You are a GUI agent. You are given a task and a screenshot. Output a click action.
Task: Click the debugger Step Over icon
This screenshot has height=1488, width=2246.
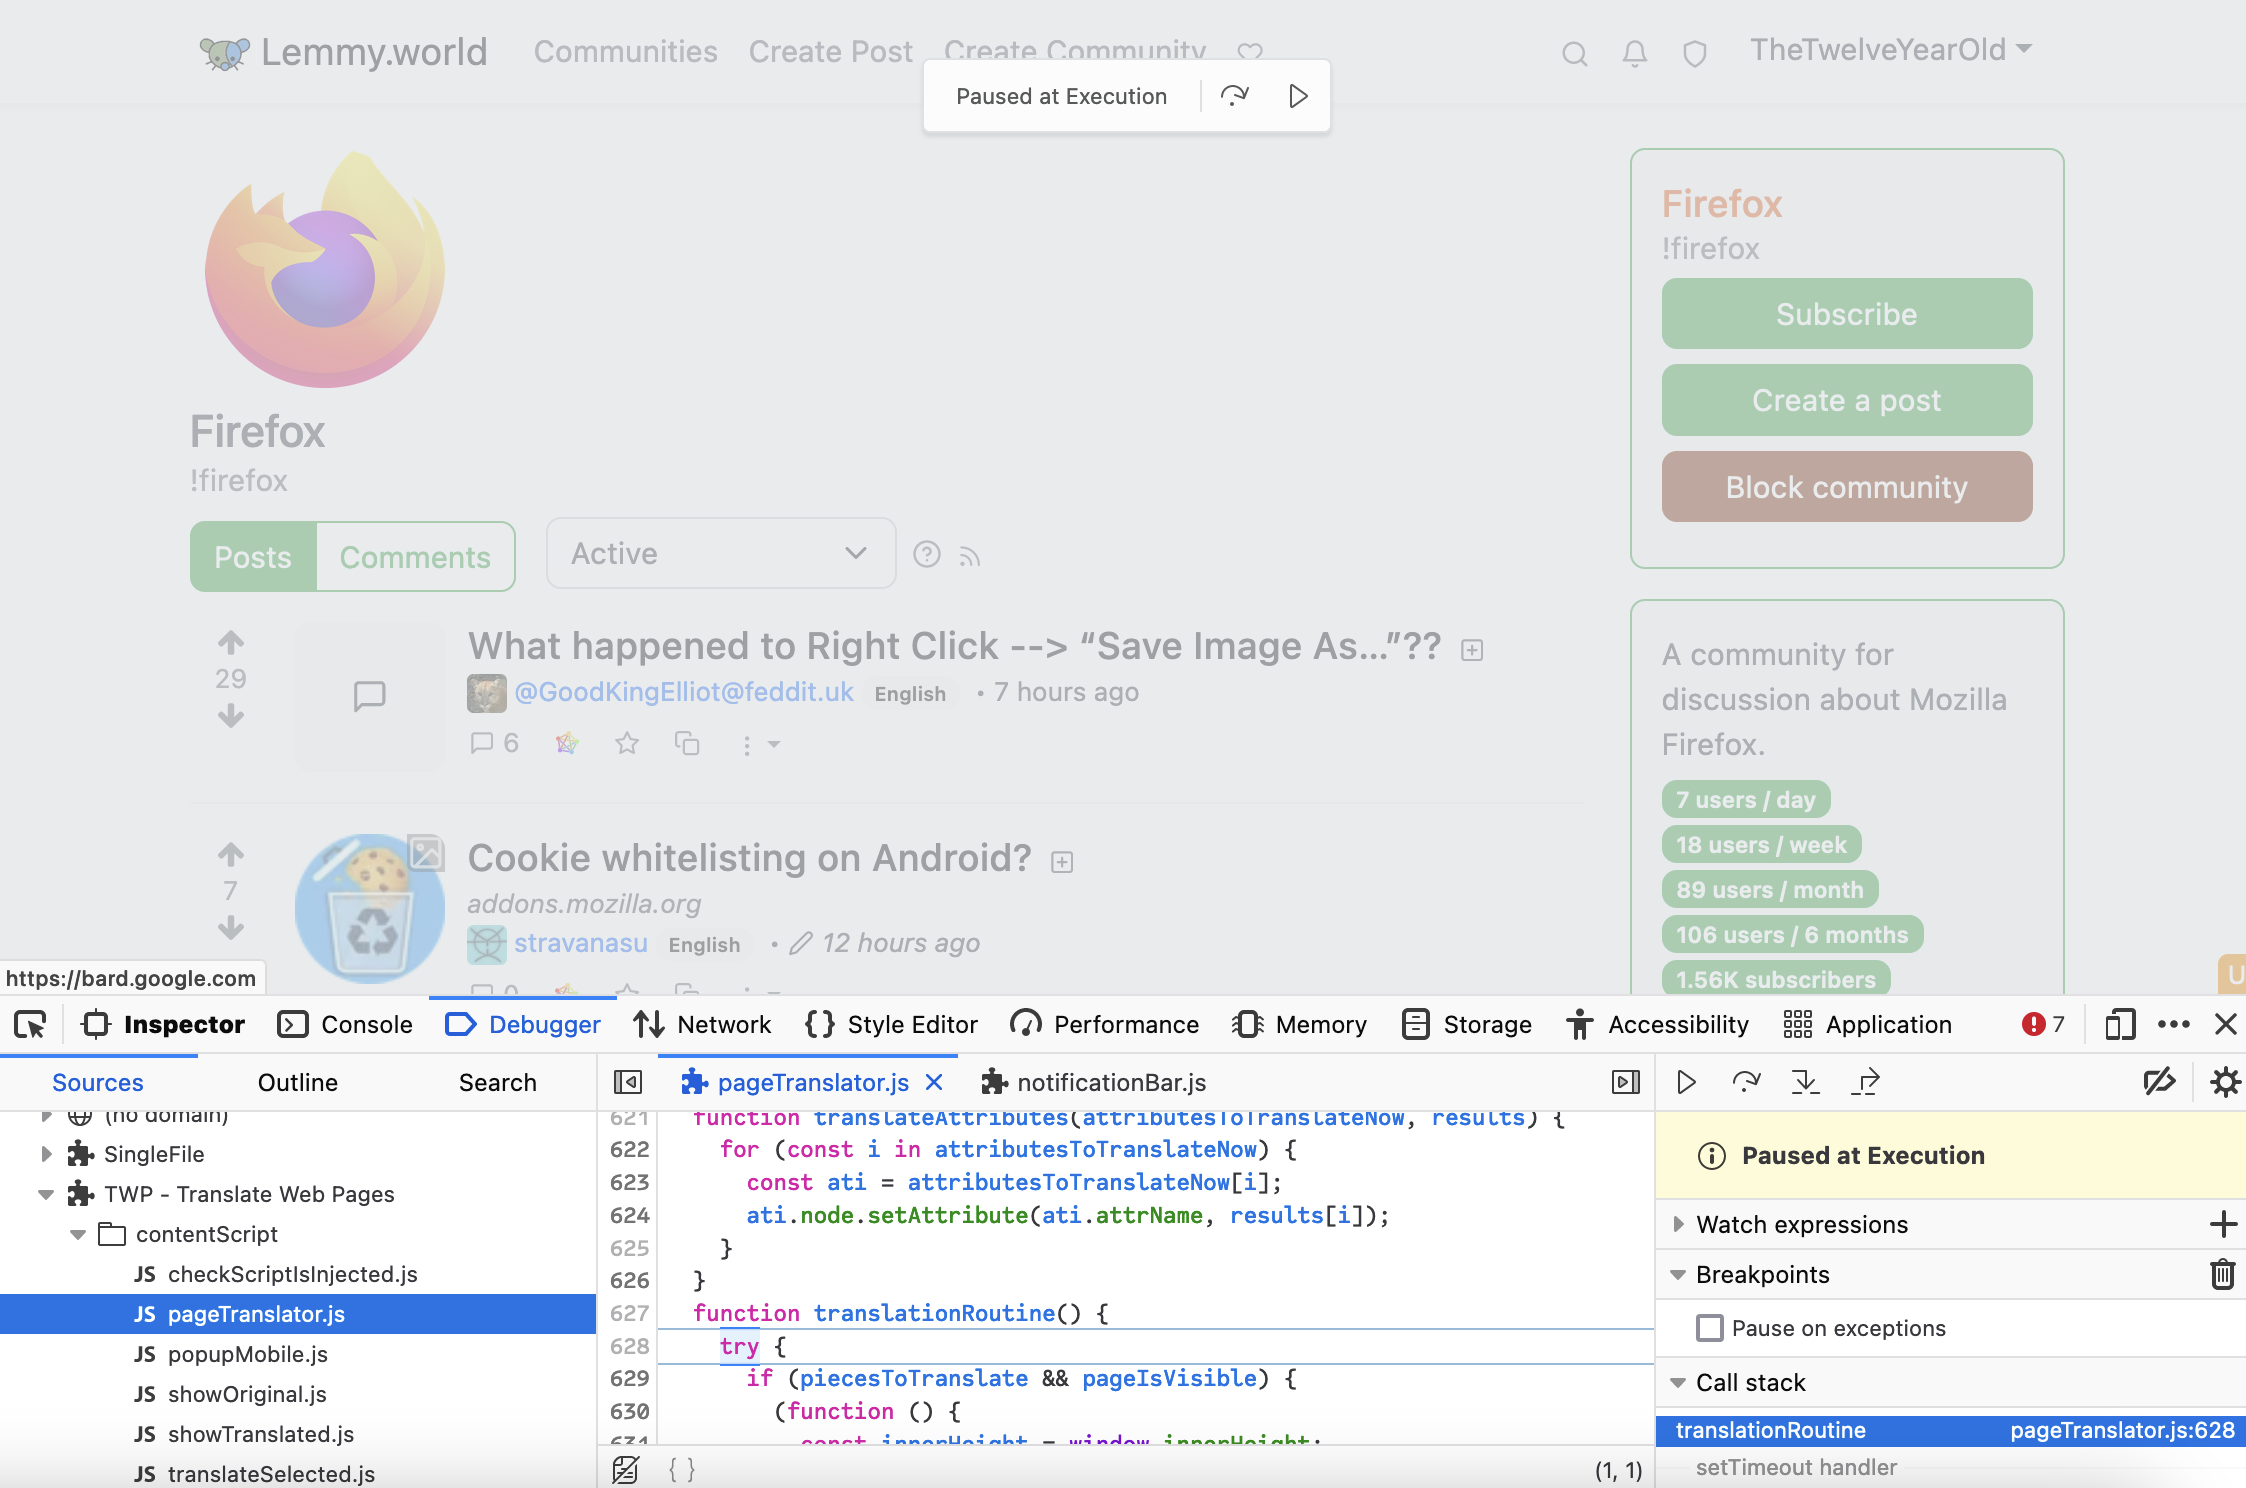[1746, 1082]
